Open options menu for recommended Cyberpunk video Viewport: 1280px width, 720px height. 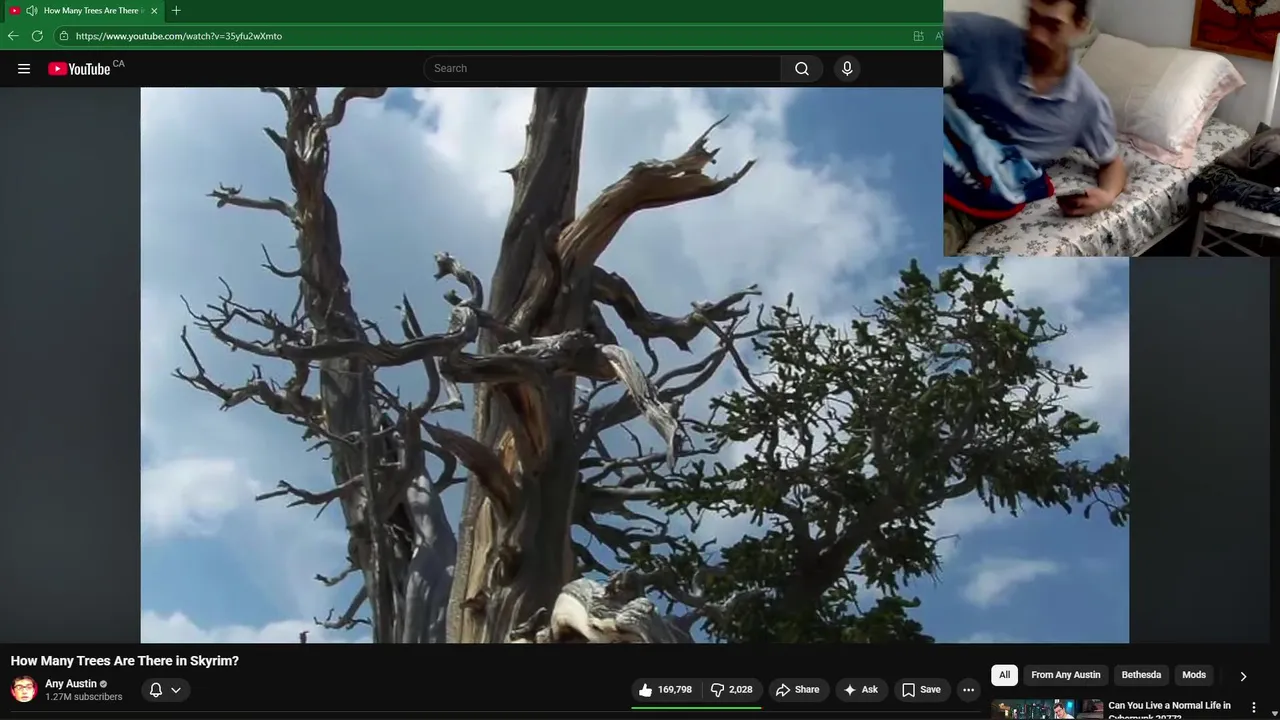(1254, 708)
